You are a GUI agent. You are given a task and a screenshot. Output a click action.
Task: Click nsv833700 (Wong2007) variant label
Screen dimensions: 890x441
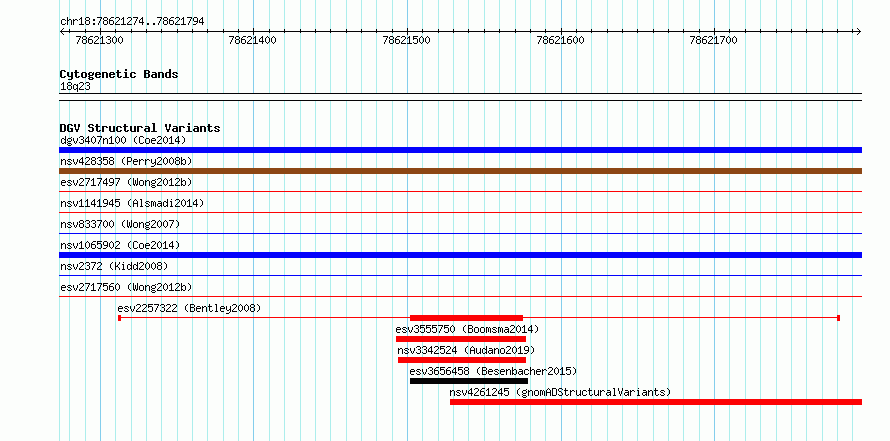pyautogui.click(x=120, y=224)
